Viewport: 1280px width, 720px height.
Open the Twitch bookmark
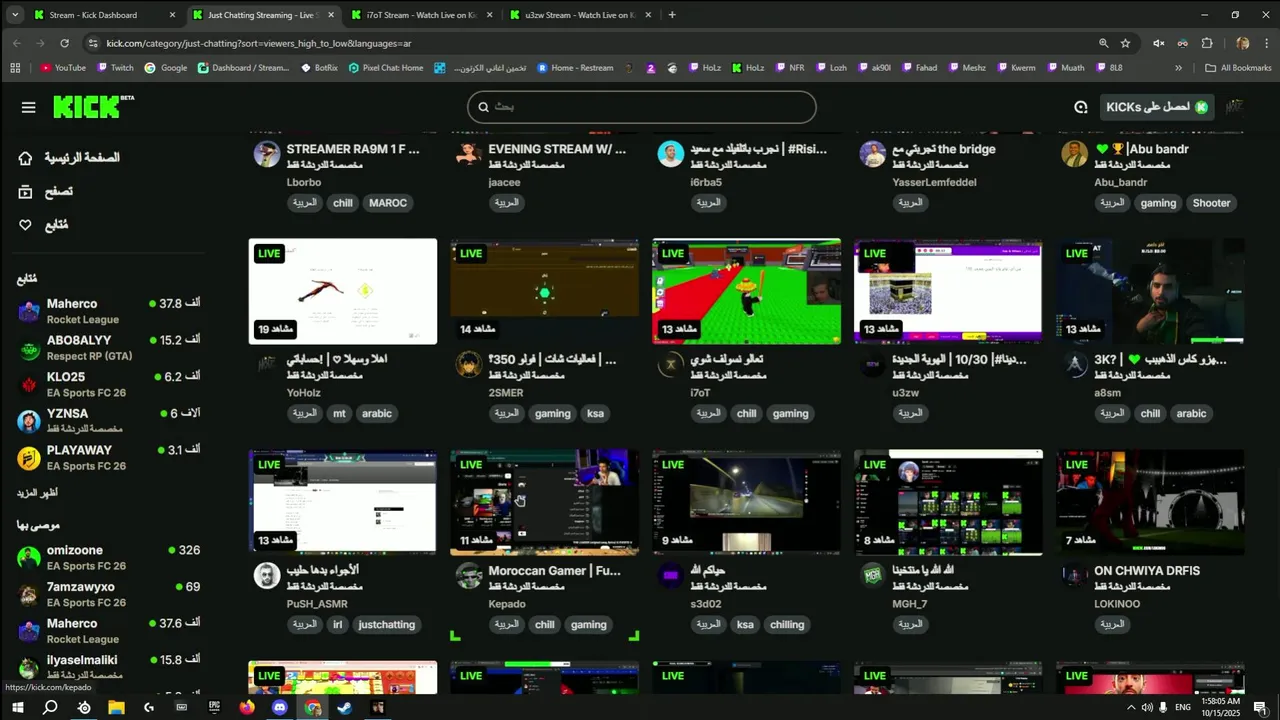coord(114,68)
